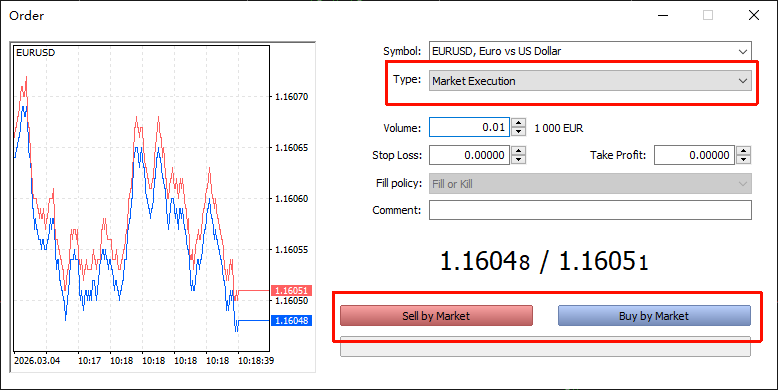Click the 10:18:39 time label on chart

coord(256,361)
